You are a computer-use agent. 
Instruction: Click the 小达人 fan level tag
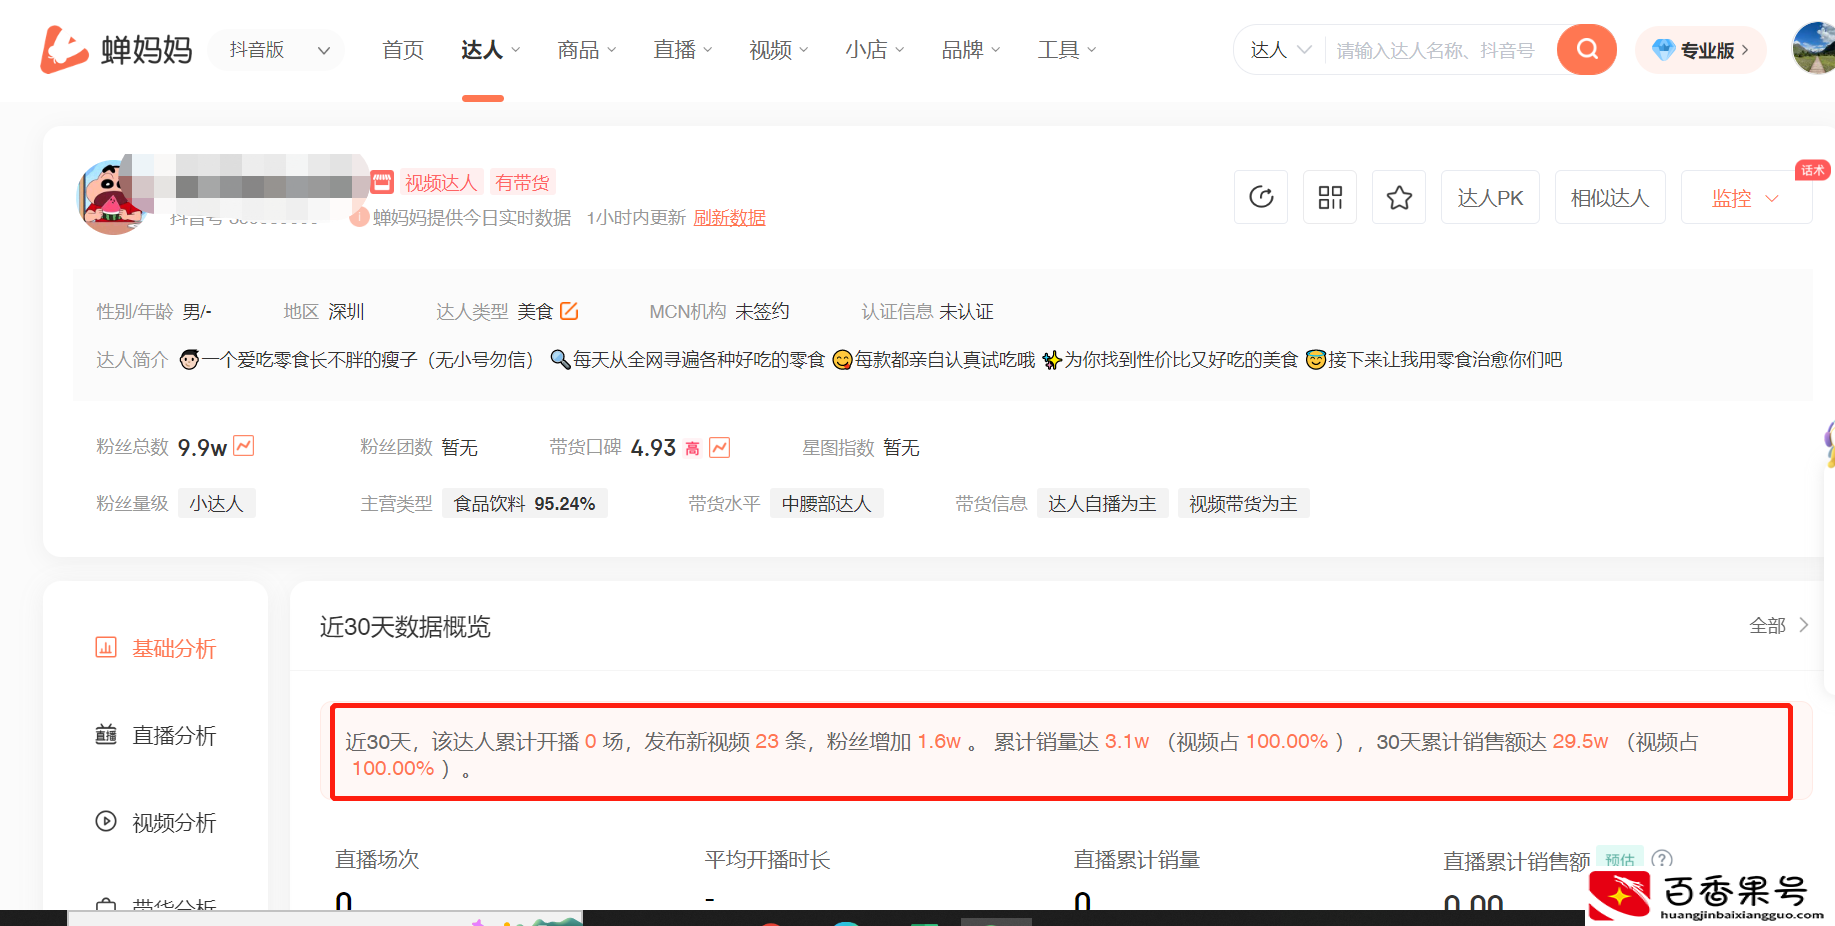[x=217, y=503]
